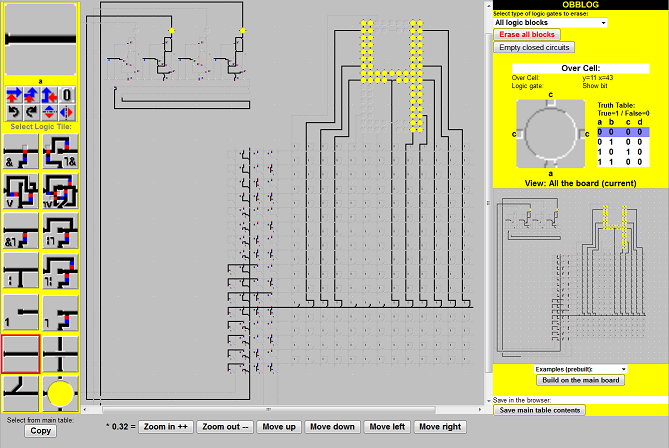669x448 pixels.
Task: Click the 0 reset button in the tile controls
Action: click(66, 96)
